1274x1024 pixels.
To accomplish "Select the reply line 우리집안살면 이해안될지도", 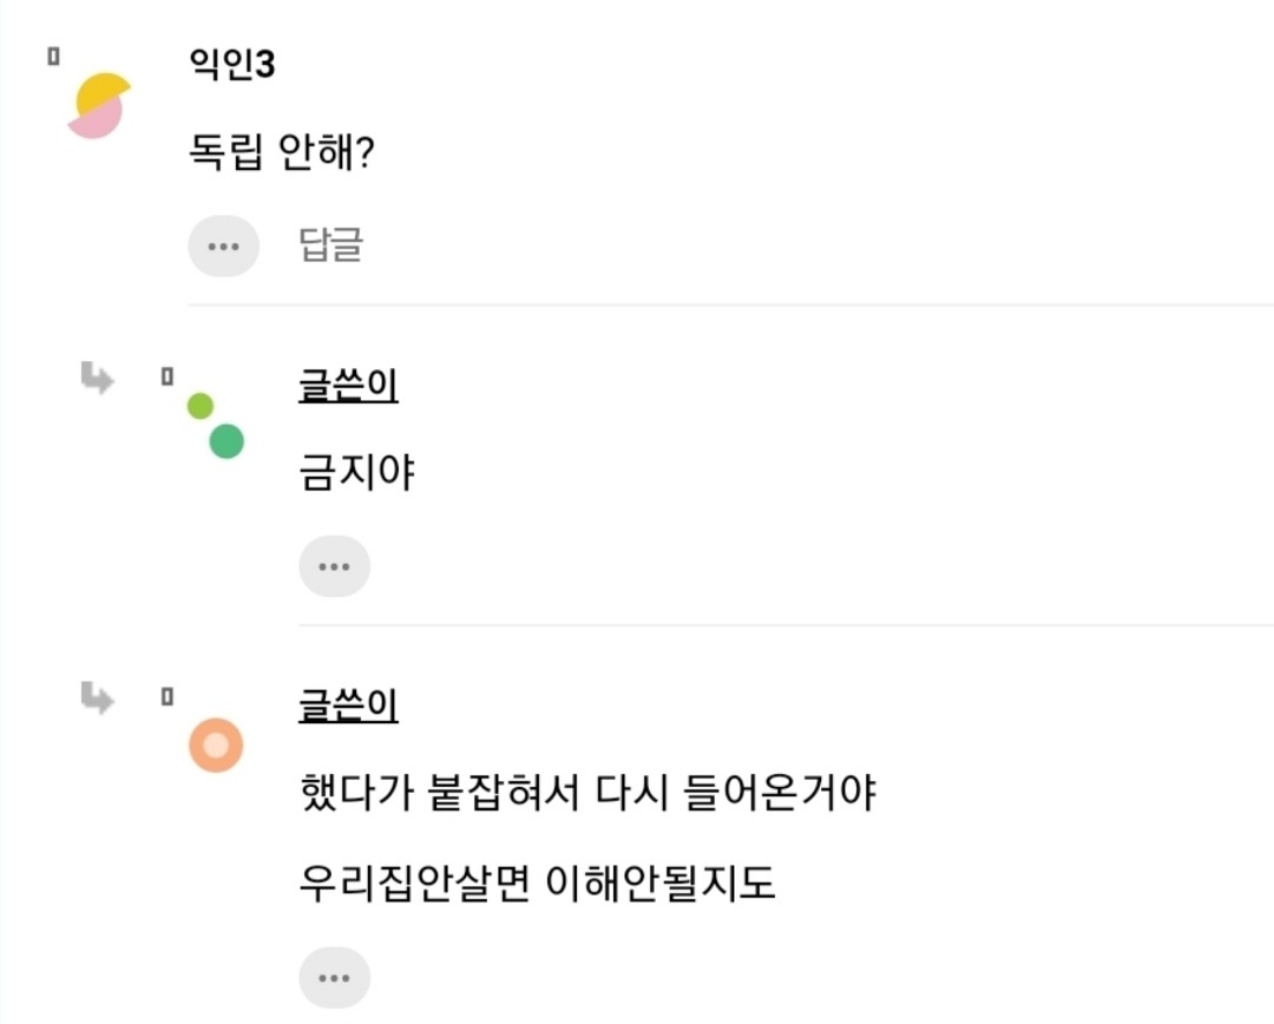I will (x=537, y=883).
